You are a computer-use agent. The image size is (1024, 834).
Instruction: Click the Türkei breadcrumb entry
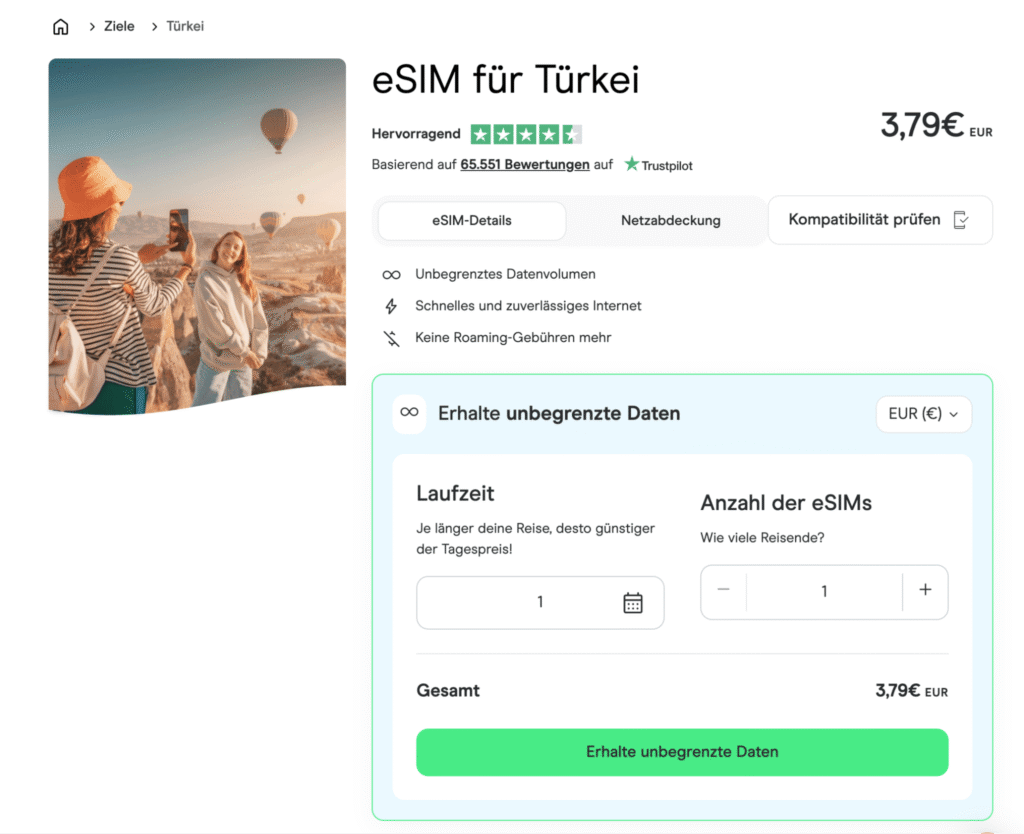(183, 26)
